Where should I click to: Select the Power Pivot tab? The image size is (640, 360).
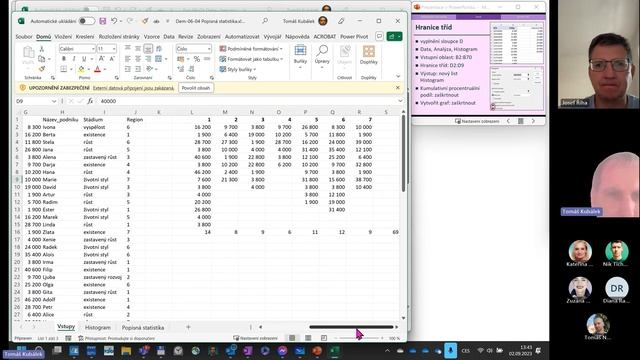[354, 36]
